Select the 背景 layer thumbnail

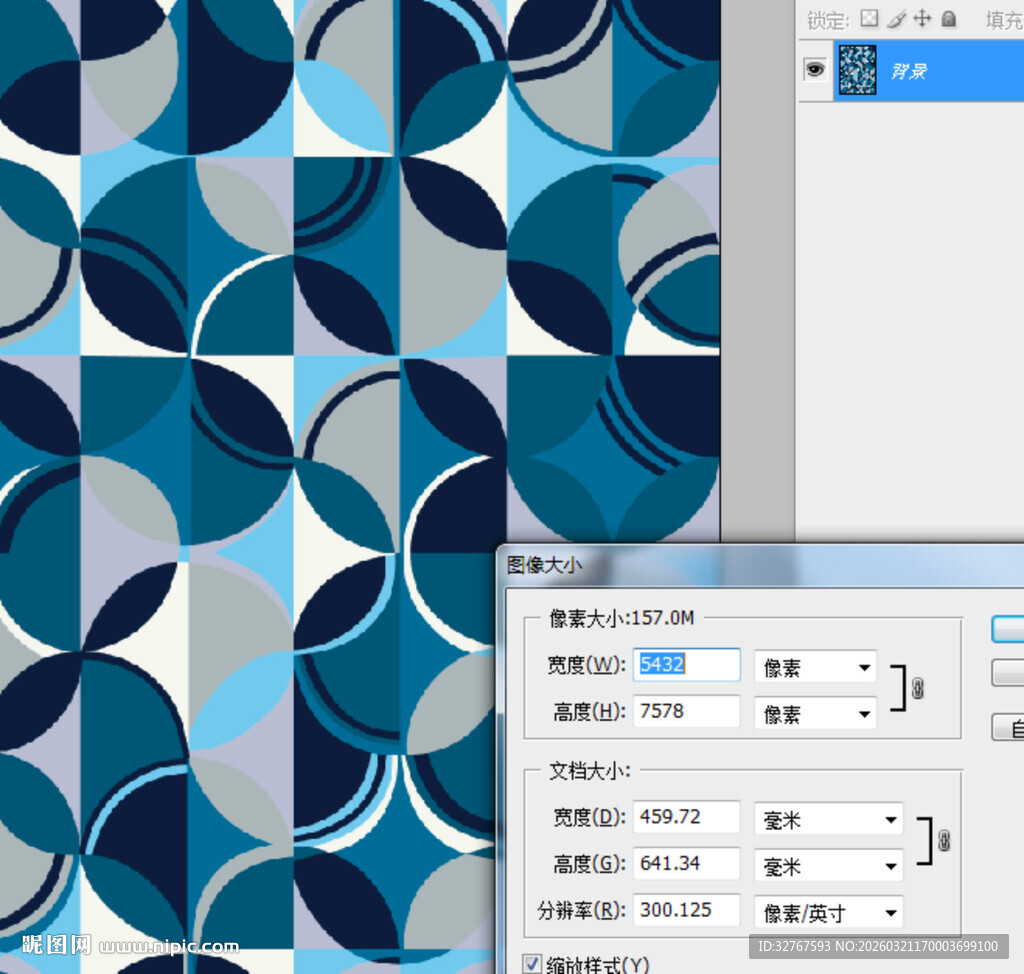[x=858, y=70]
